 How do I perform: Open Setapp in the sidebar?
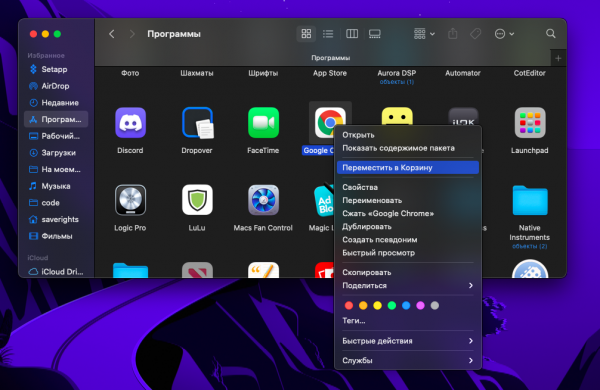click(56, 69)
